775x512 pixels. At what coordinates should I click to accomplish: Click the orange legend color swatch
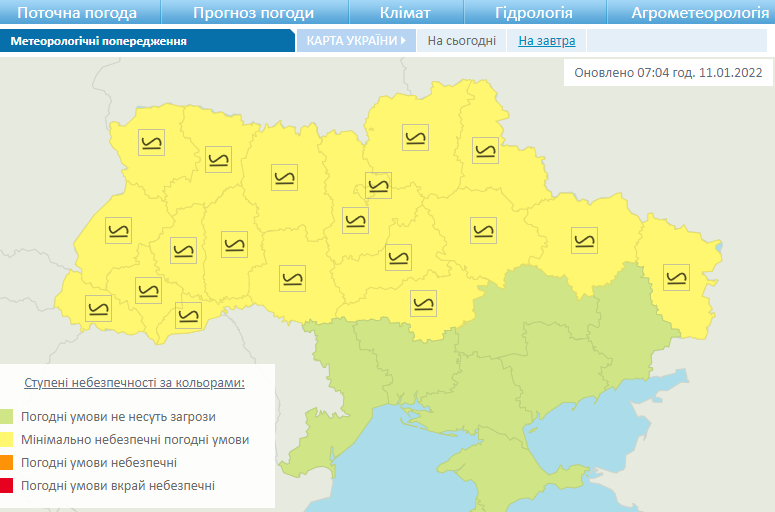[x=7, y=463]
